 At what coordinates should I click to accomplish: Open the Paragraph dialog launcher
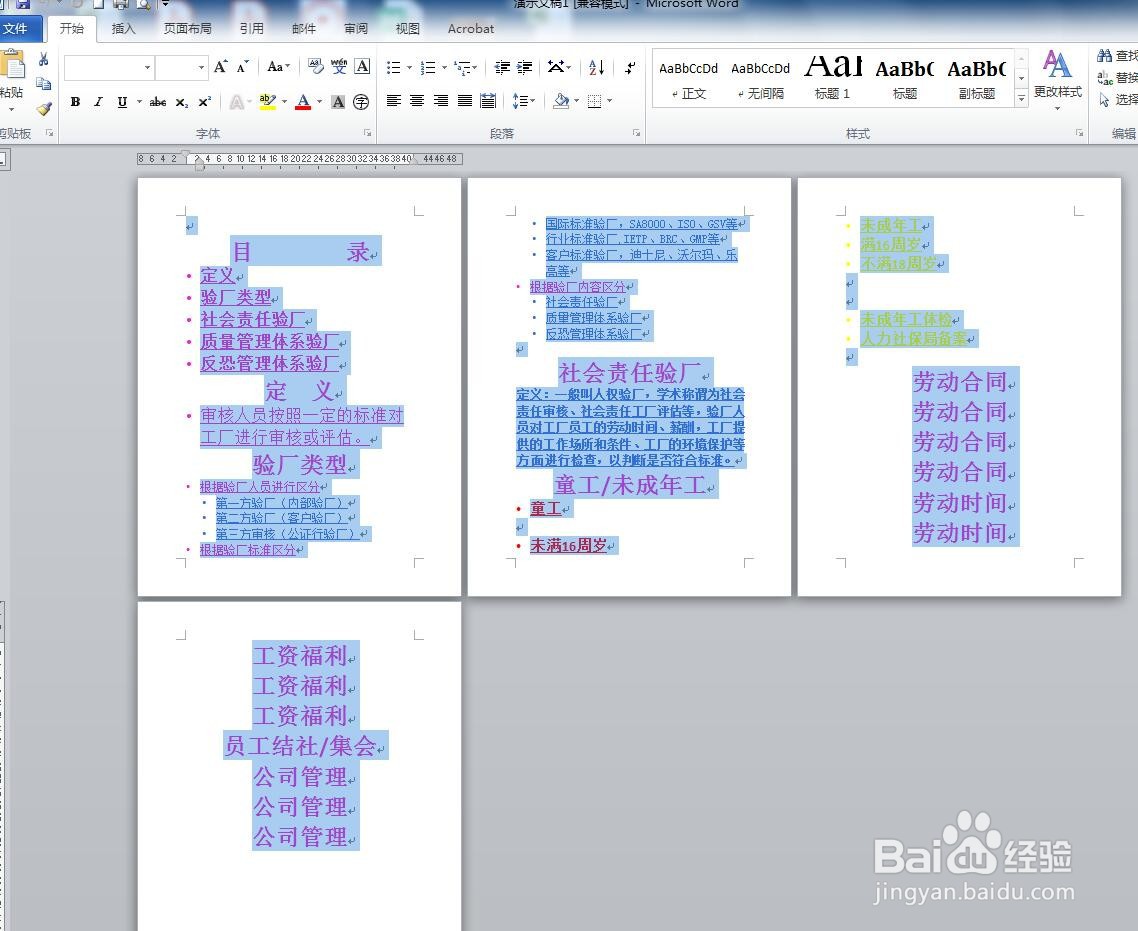click(x=636, y=133)
